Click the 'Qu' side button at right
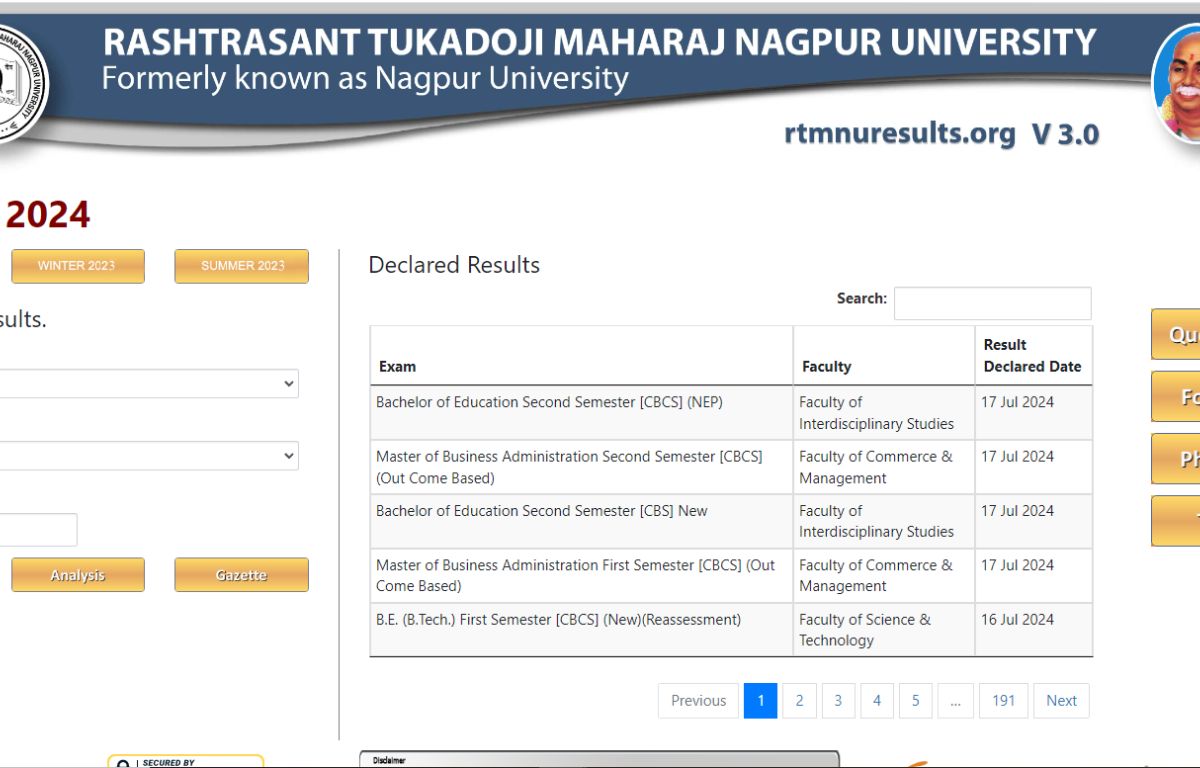This screenshot has width=1200, height=768. click(1176, 335)
